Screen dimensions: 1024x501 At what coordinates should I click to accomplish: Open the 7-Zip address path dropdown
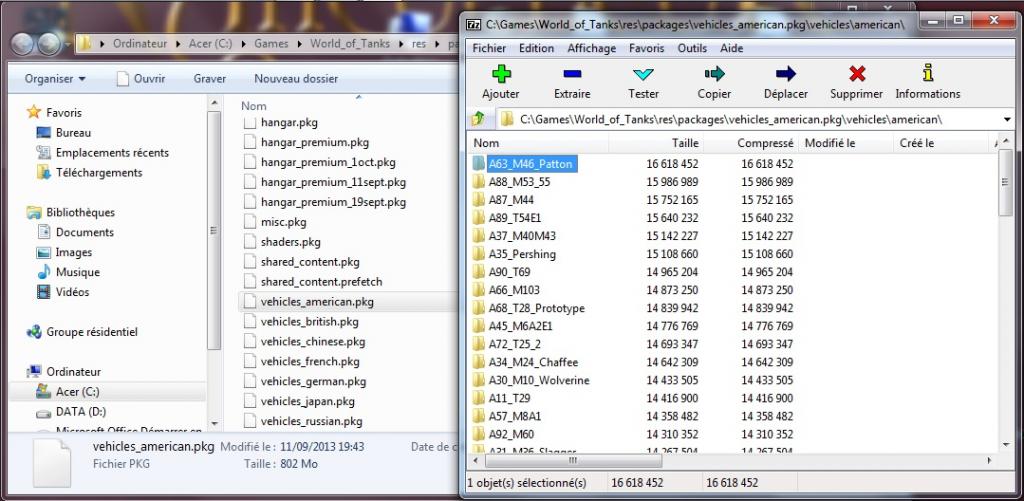click(1005, 119)
